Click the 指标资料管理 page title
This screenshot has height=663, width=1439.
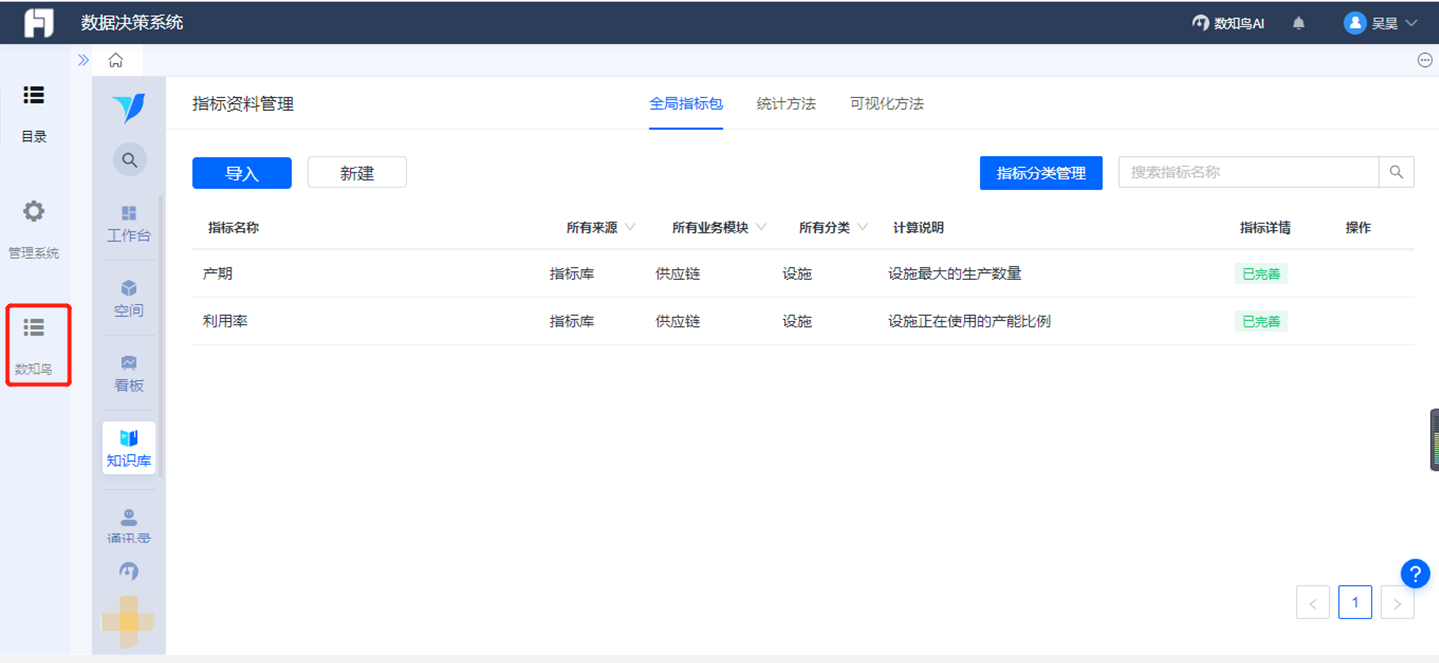tap(243, 104)
